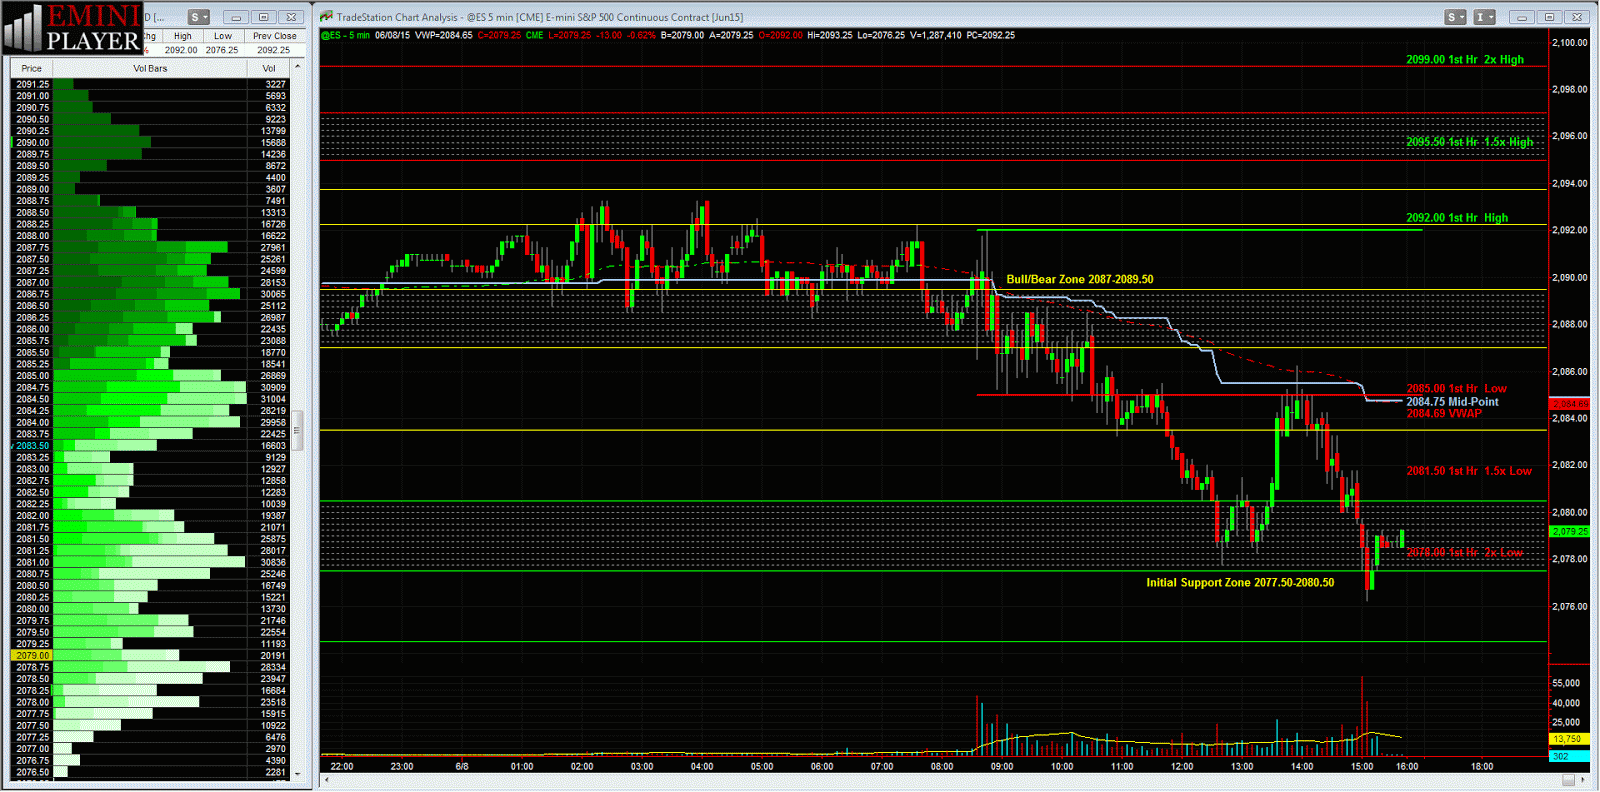Click the Prev Close column header
The width and height of the screenshot is (1600, 792).
pyautogui.click(x=275, y=36)
